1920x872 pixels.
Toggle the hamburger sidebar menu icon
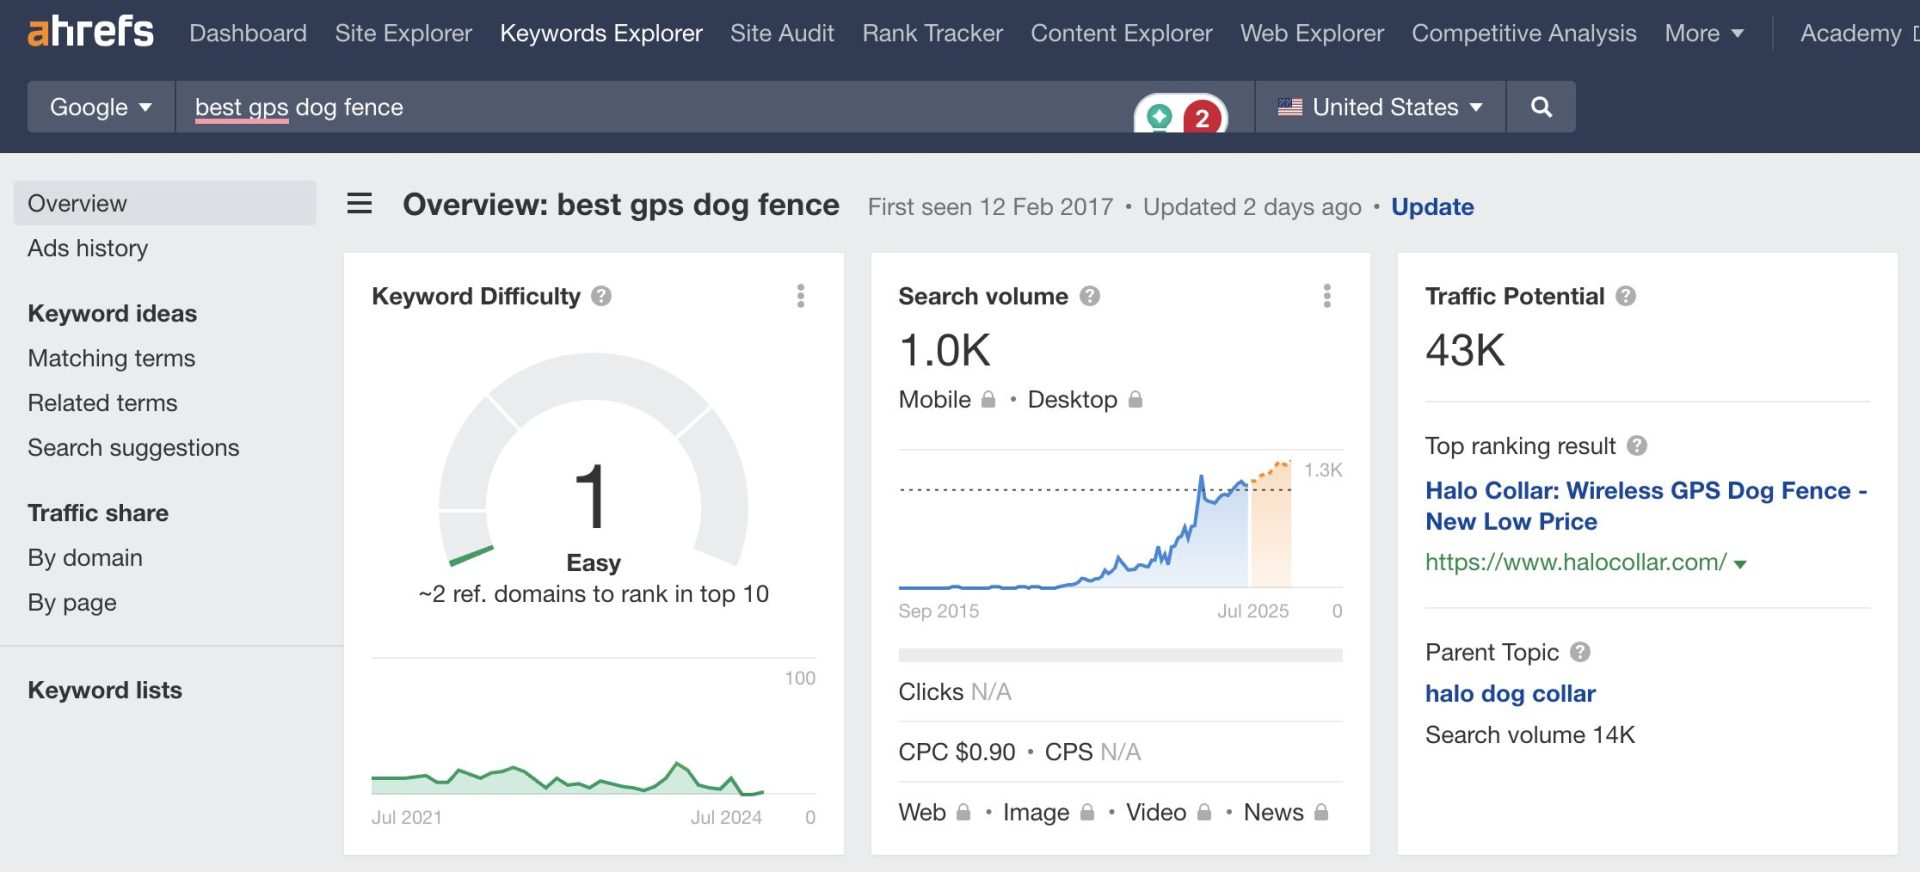point(359,204)
